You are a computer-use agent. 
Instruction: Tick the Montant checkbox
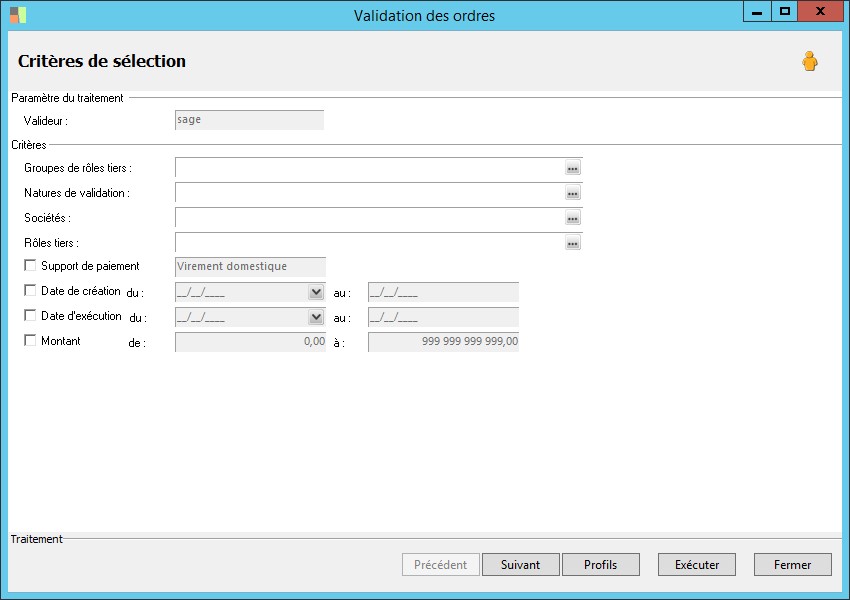30,340
